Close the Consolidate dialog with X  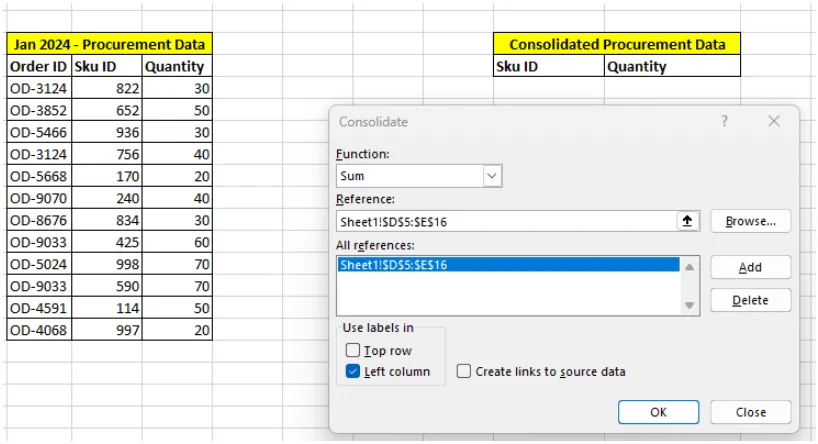point(774,122)
